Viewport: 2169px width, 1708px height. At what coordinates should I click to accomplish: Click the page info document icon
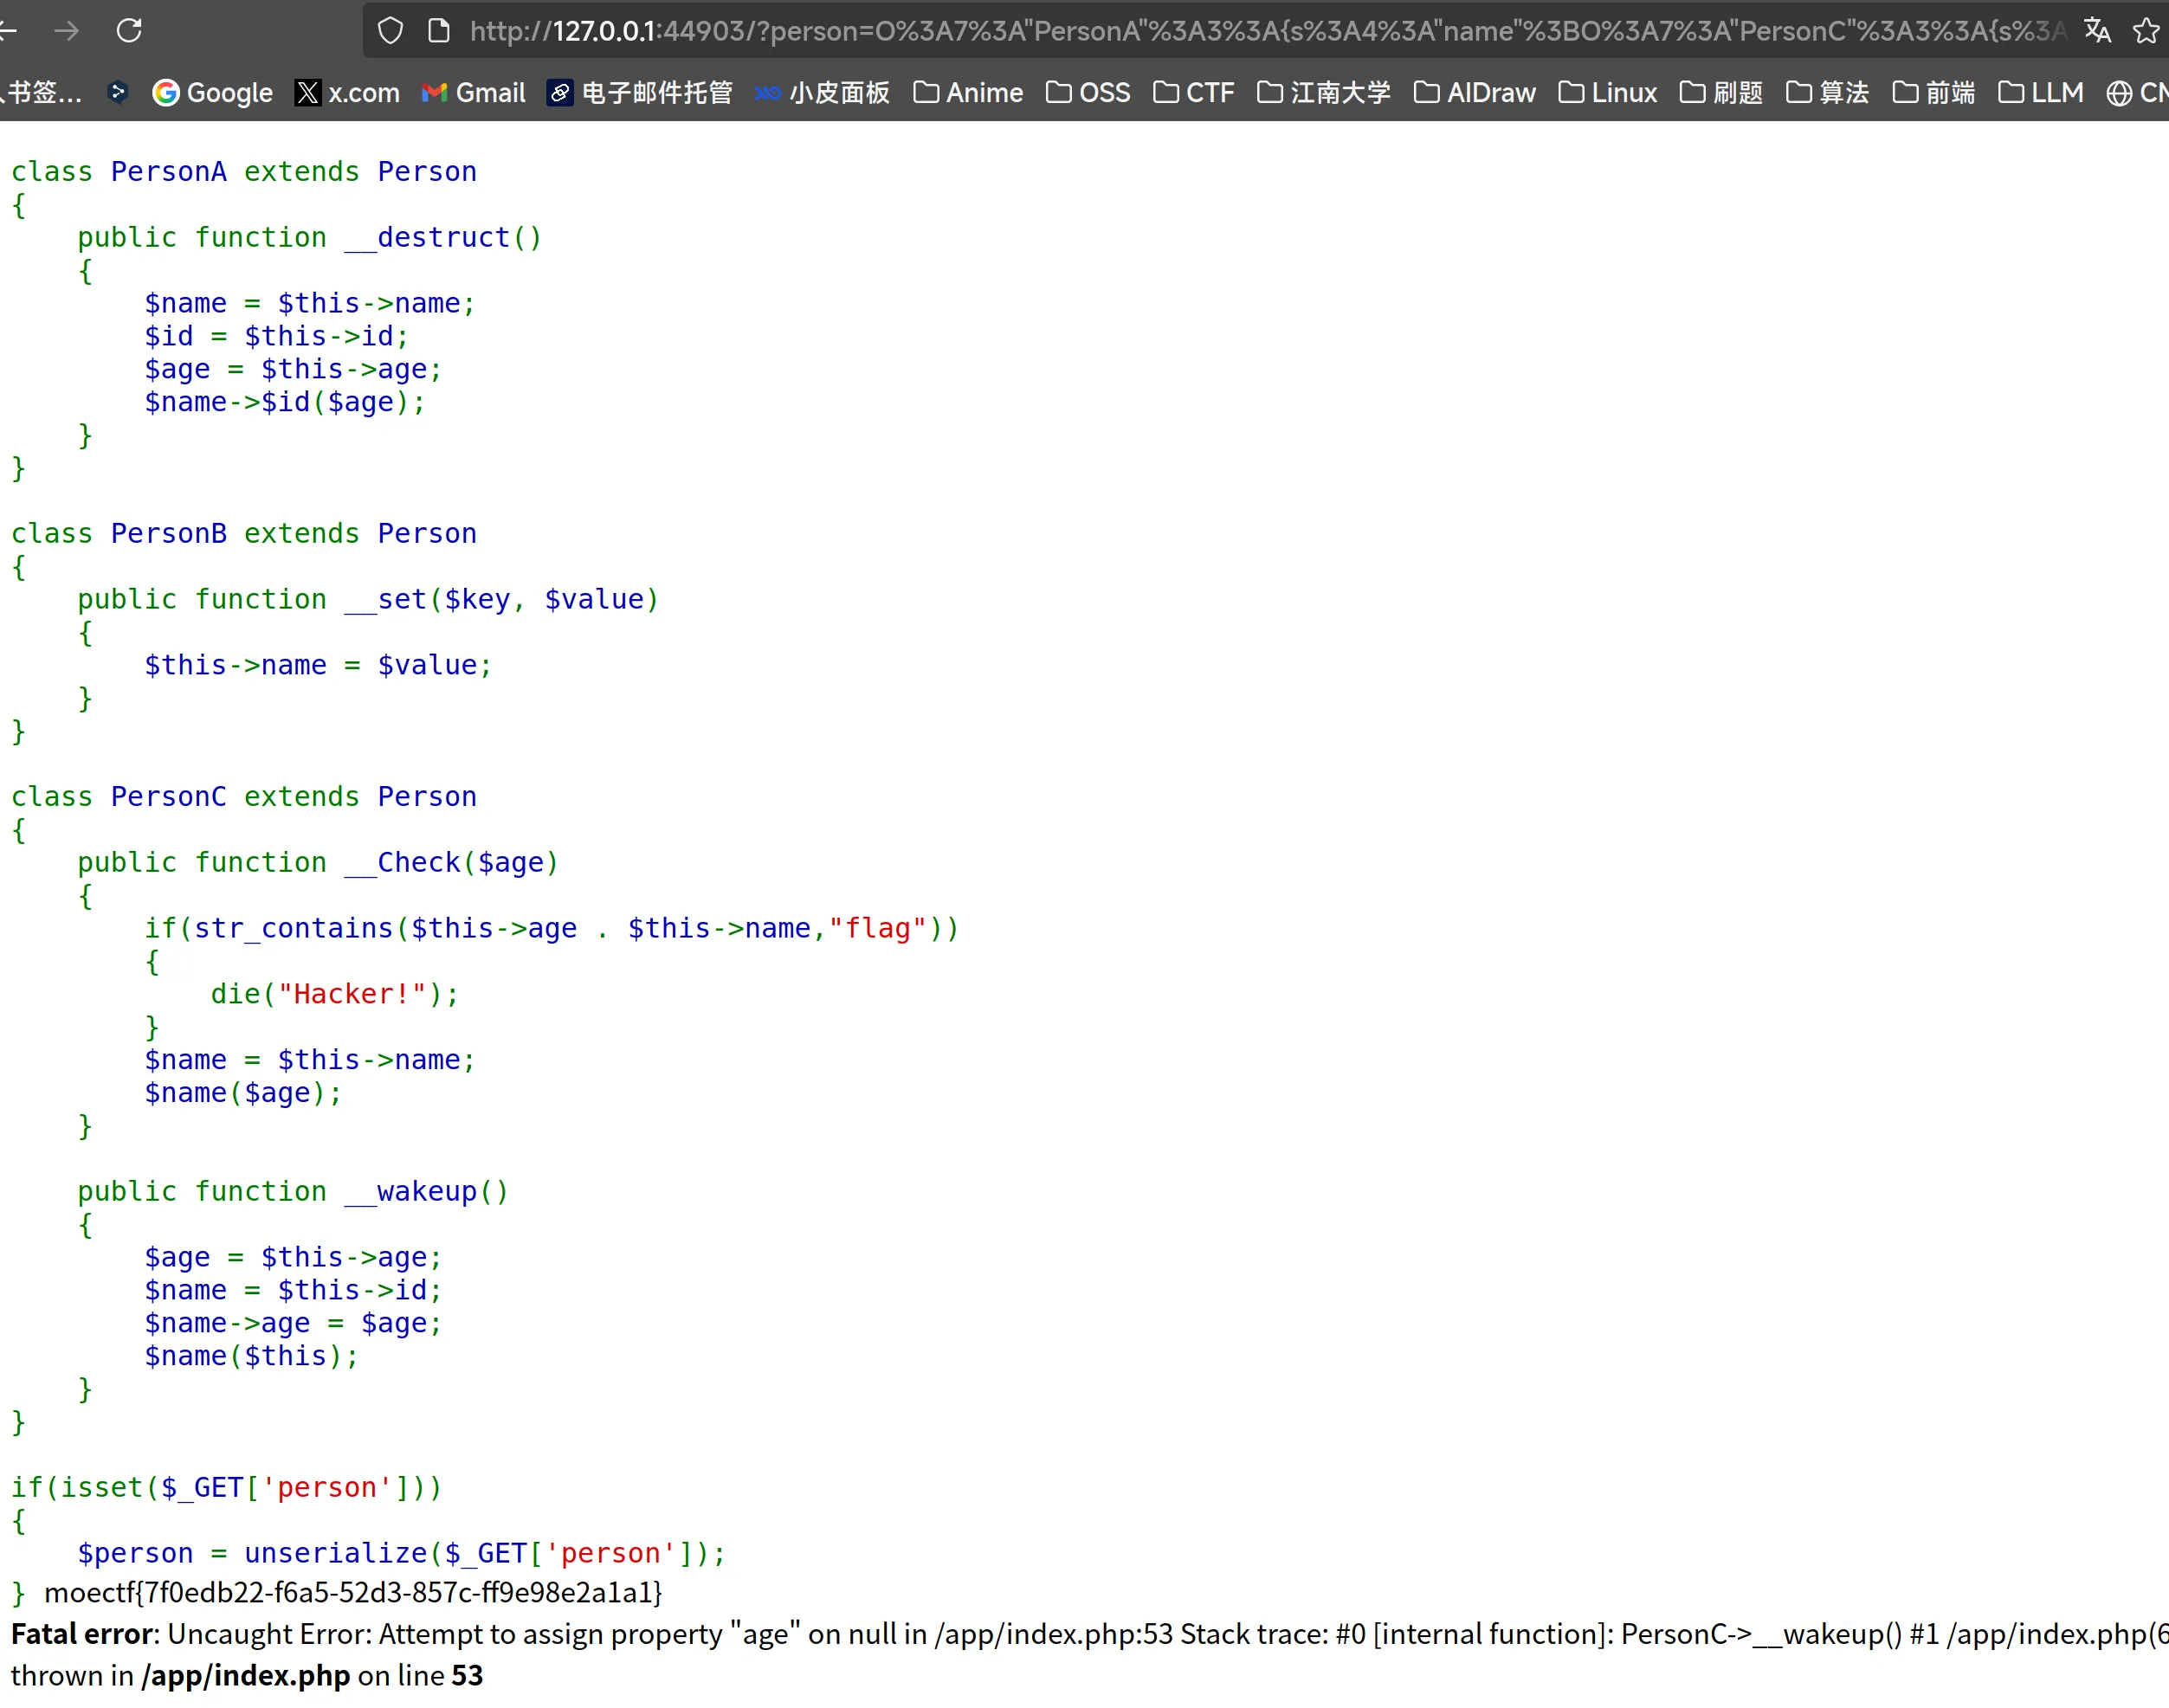pyautogui.click(x=438, y=31)
